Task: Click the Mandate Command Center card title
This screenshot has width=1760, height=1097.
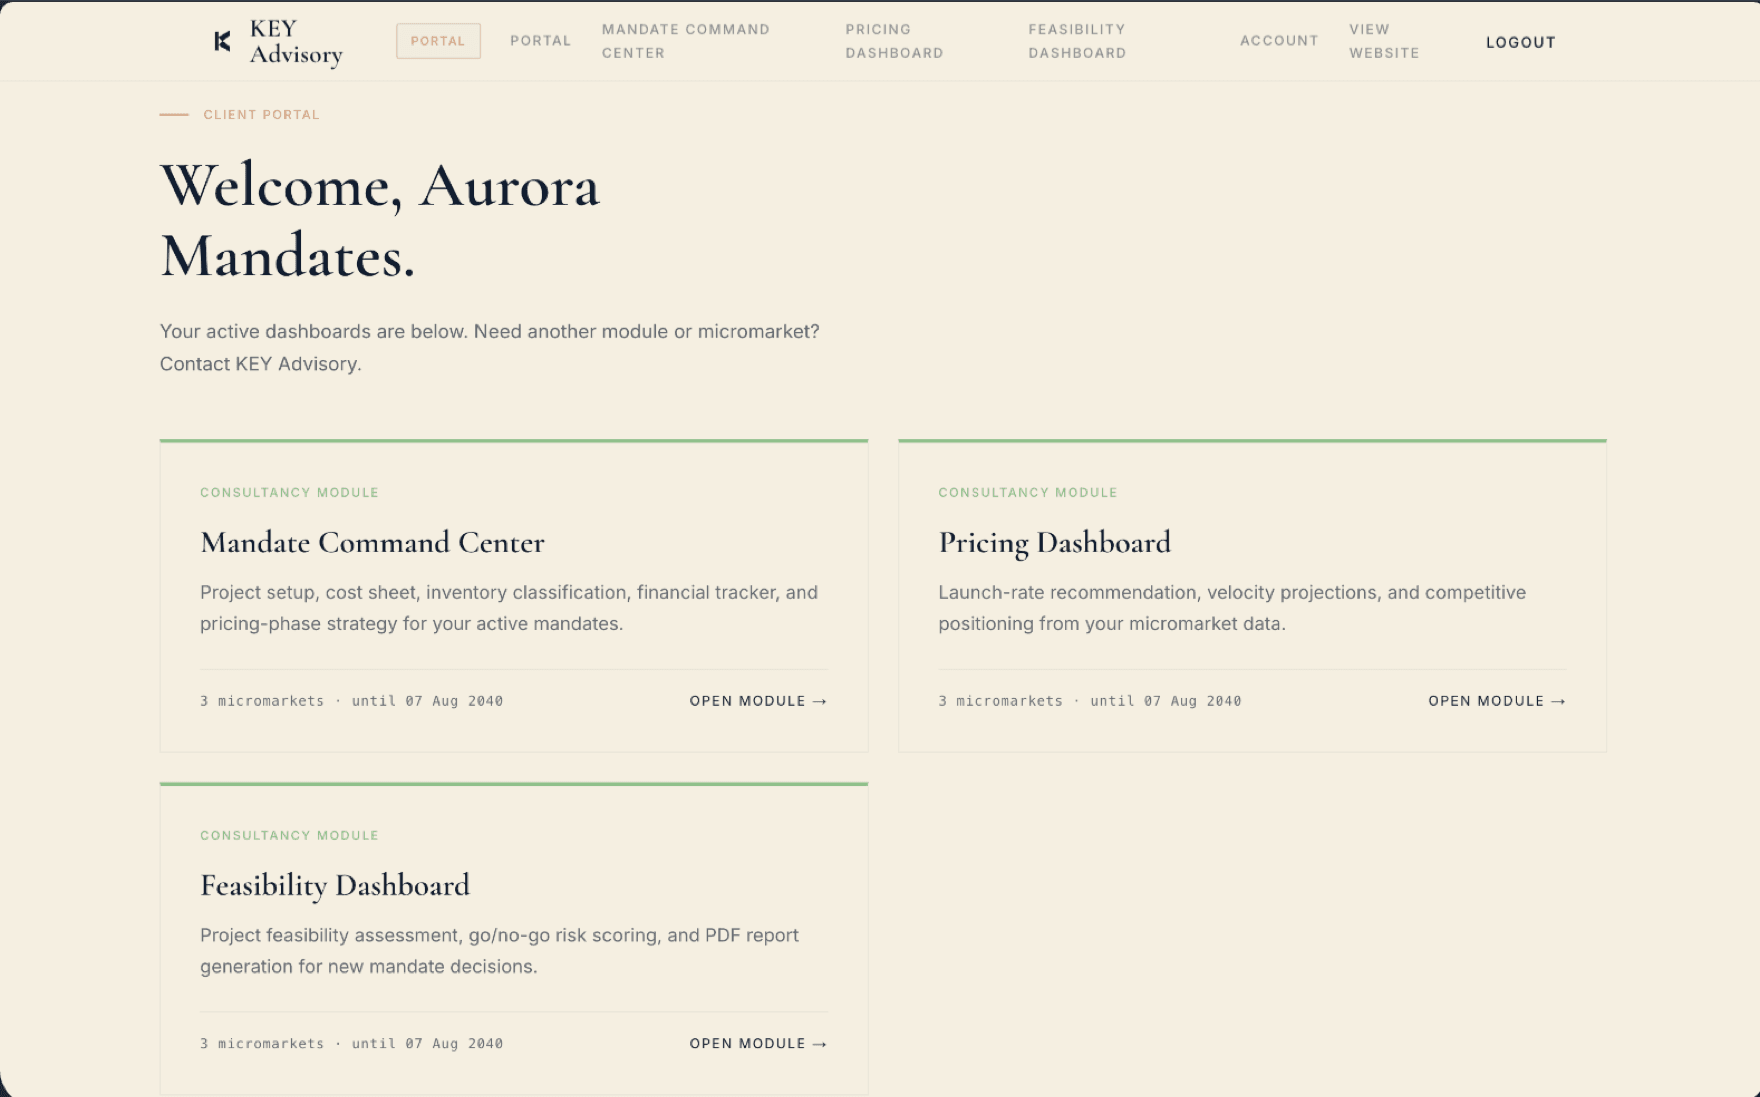Action: pyautogui.click(x=372, y=542)
